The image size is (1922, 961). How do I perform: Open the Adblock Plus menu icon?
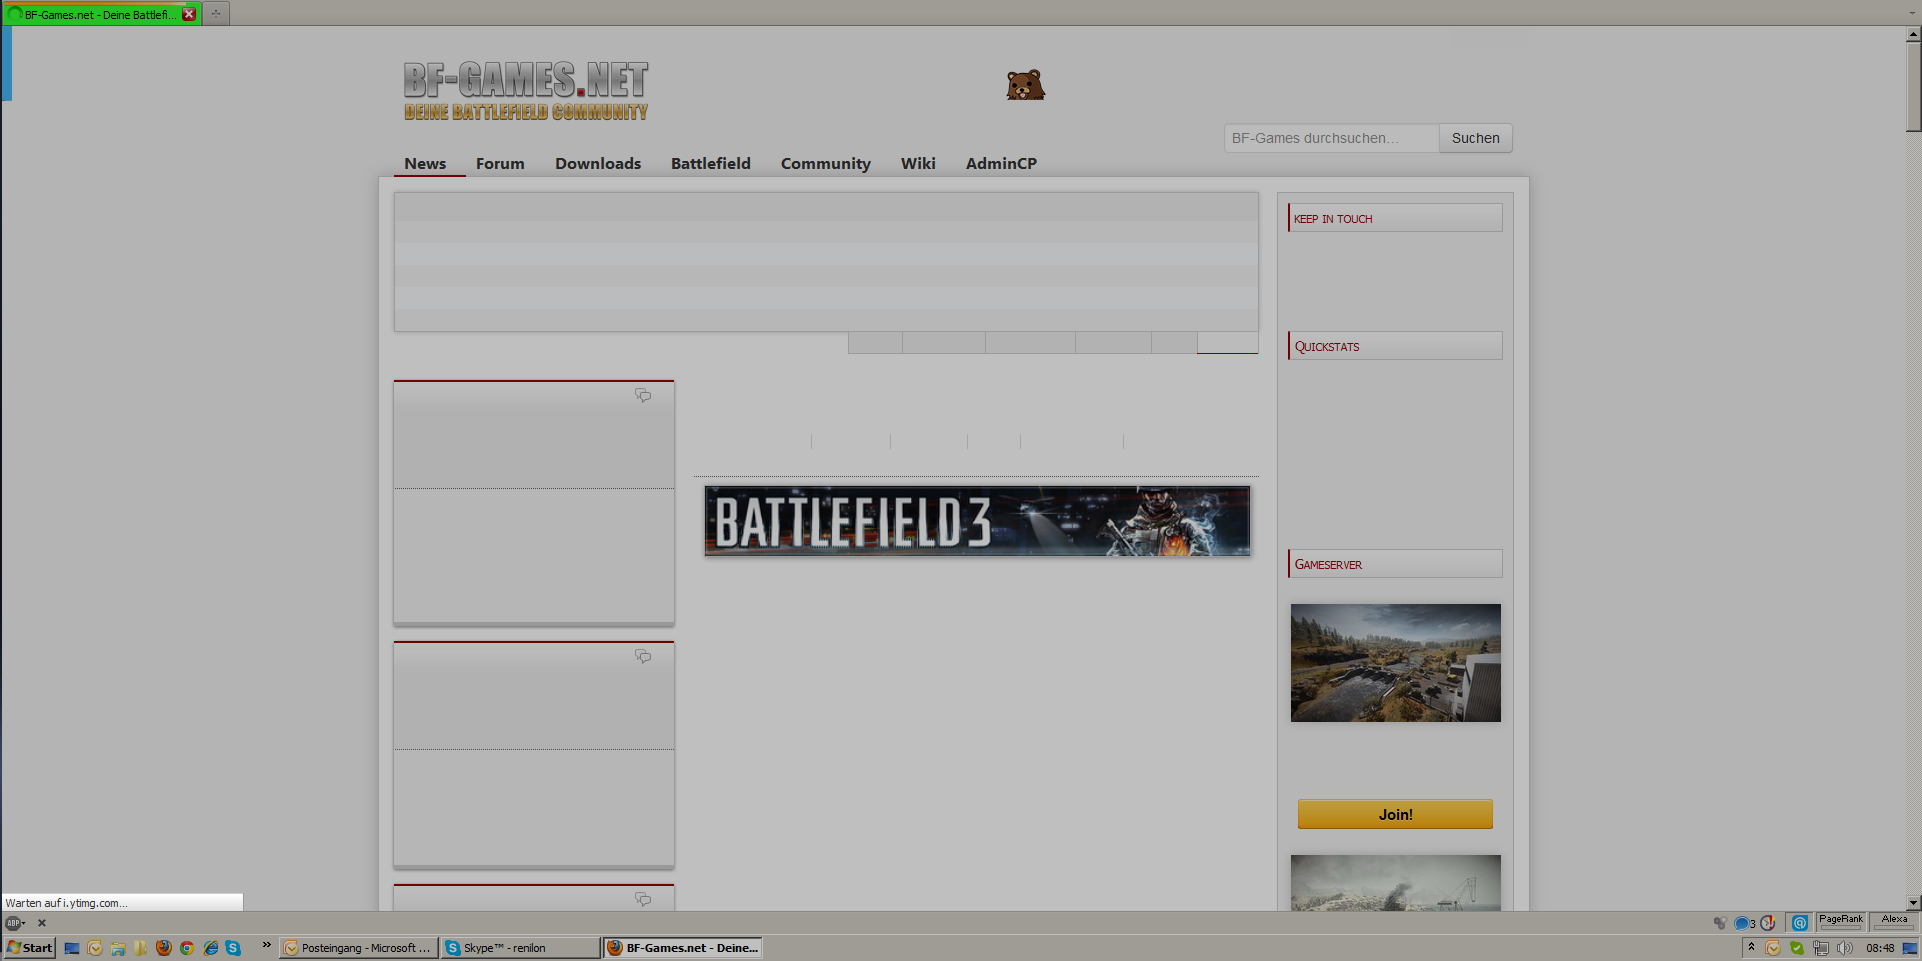coord(14,923)
